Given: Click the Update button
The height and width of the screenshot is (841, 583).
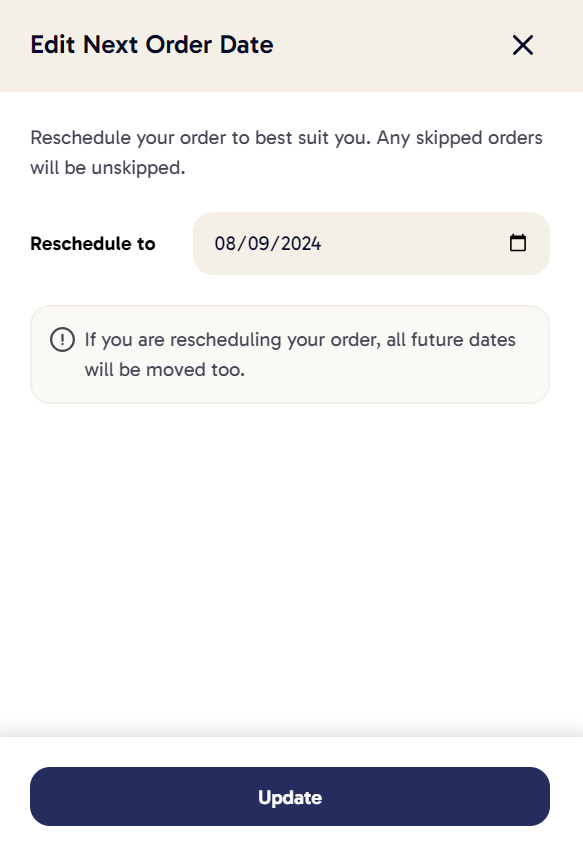Looking at the screenshot, I should 290,796.
